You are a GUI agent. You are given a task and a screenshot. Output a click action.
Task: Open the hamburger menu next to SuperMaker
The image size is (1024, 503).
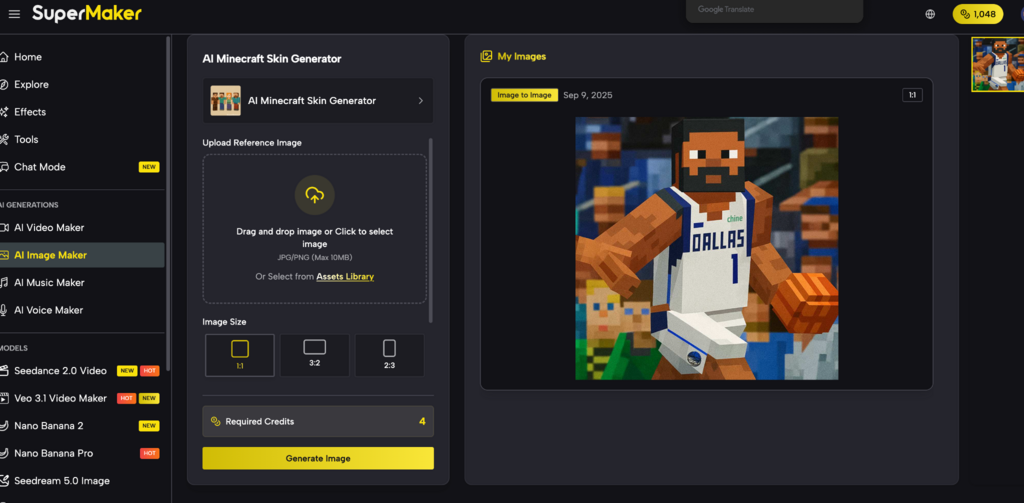coord(14,14)
